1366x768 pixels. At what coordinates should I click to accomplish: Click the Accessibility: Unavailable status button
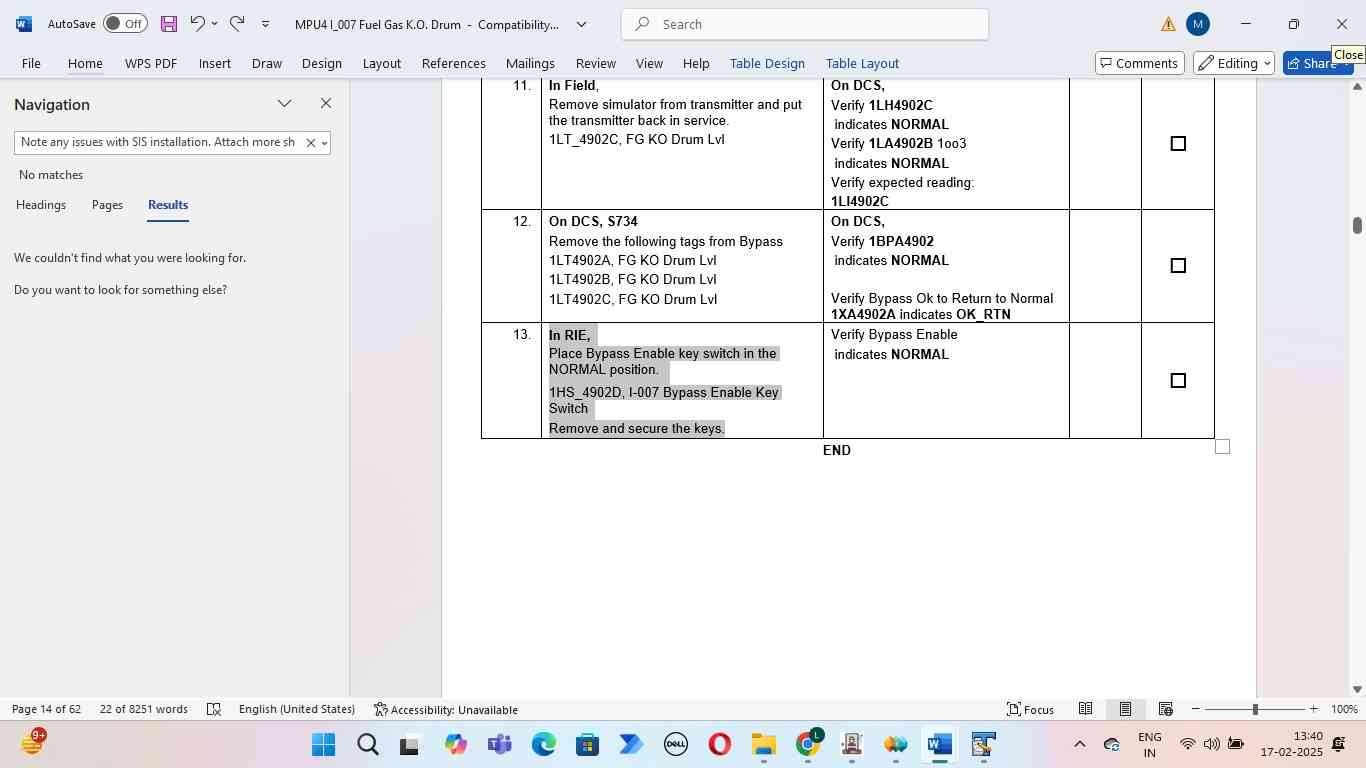[x=446, y=709]
